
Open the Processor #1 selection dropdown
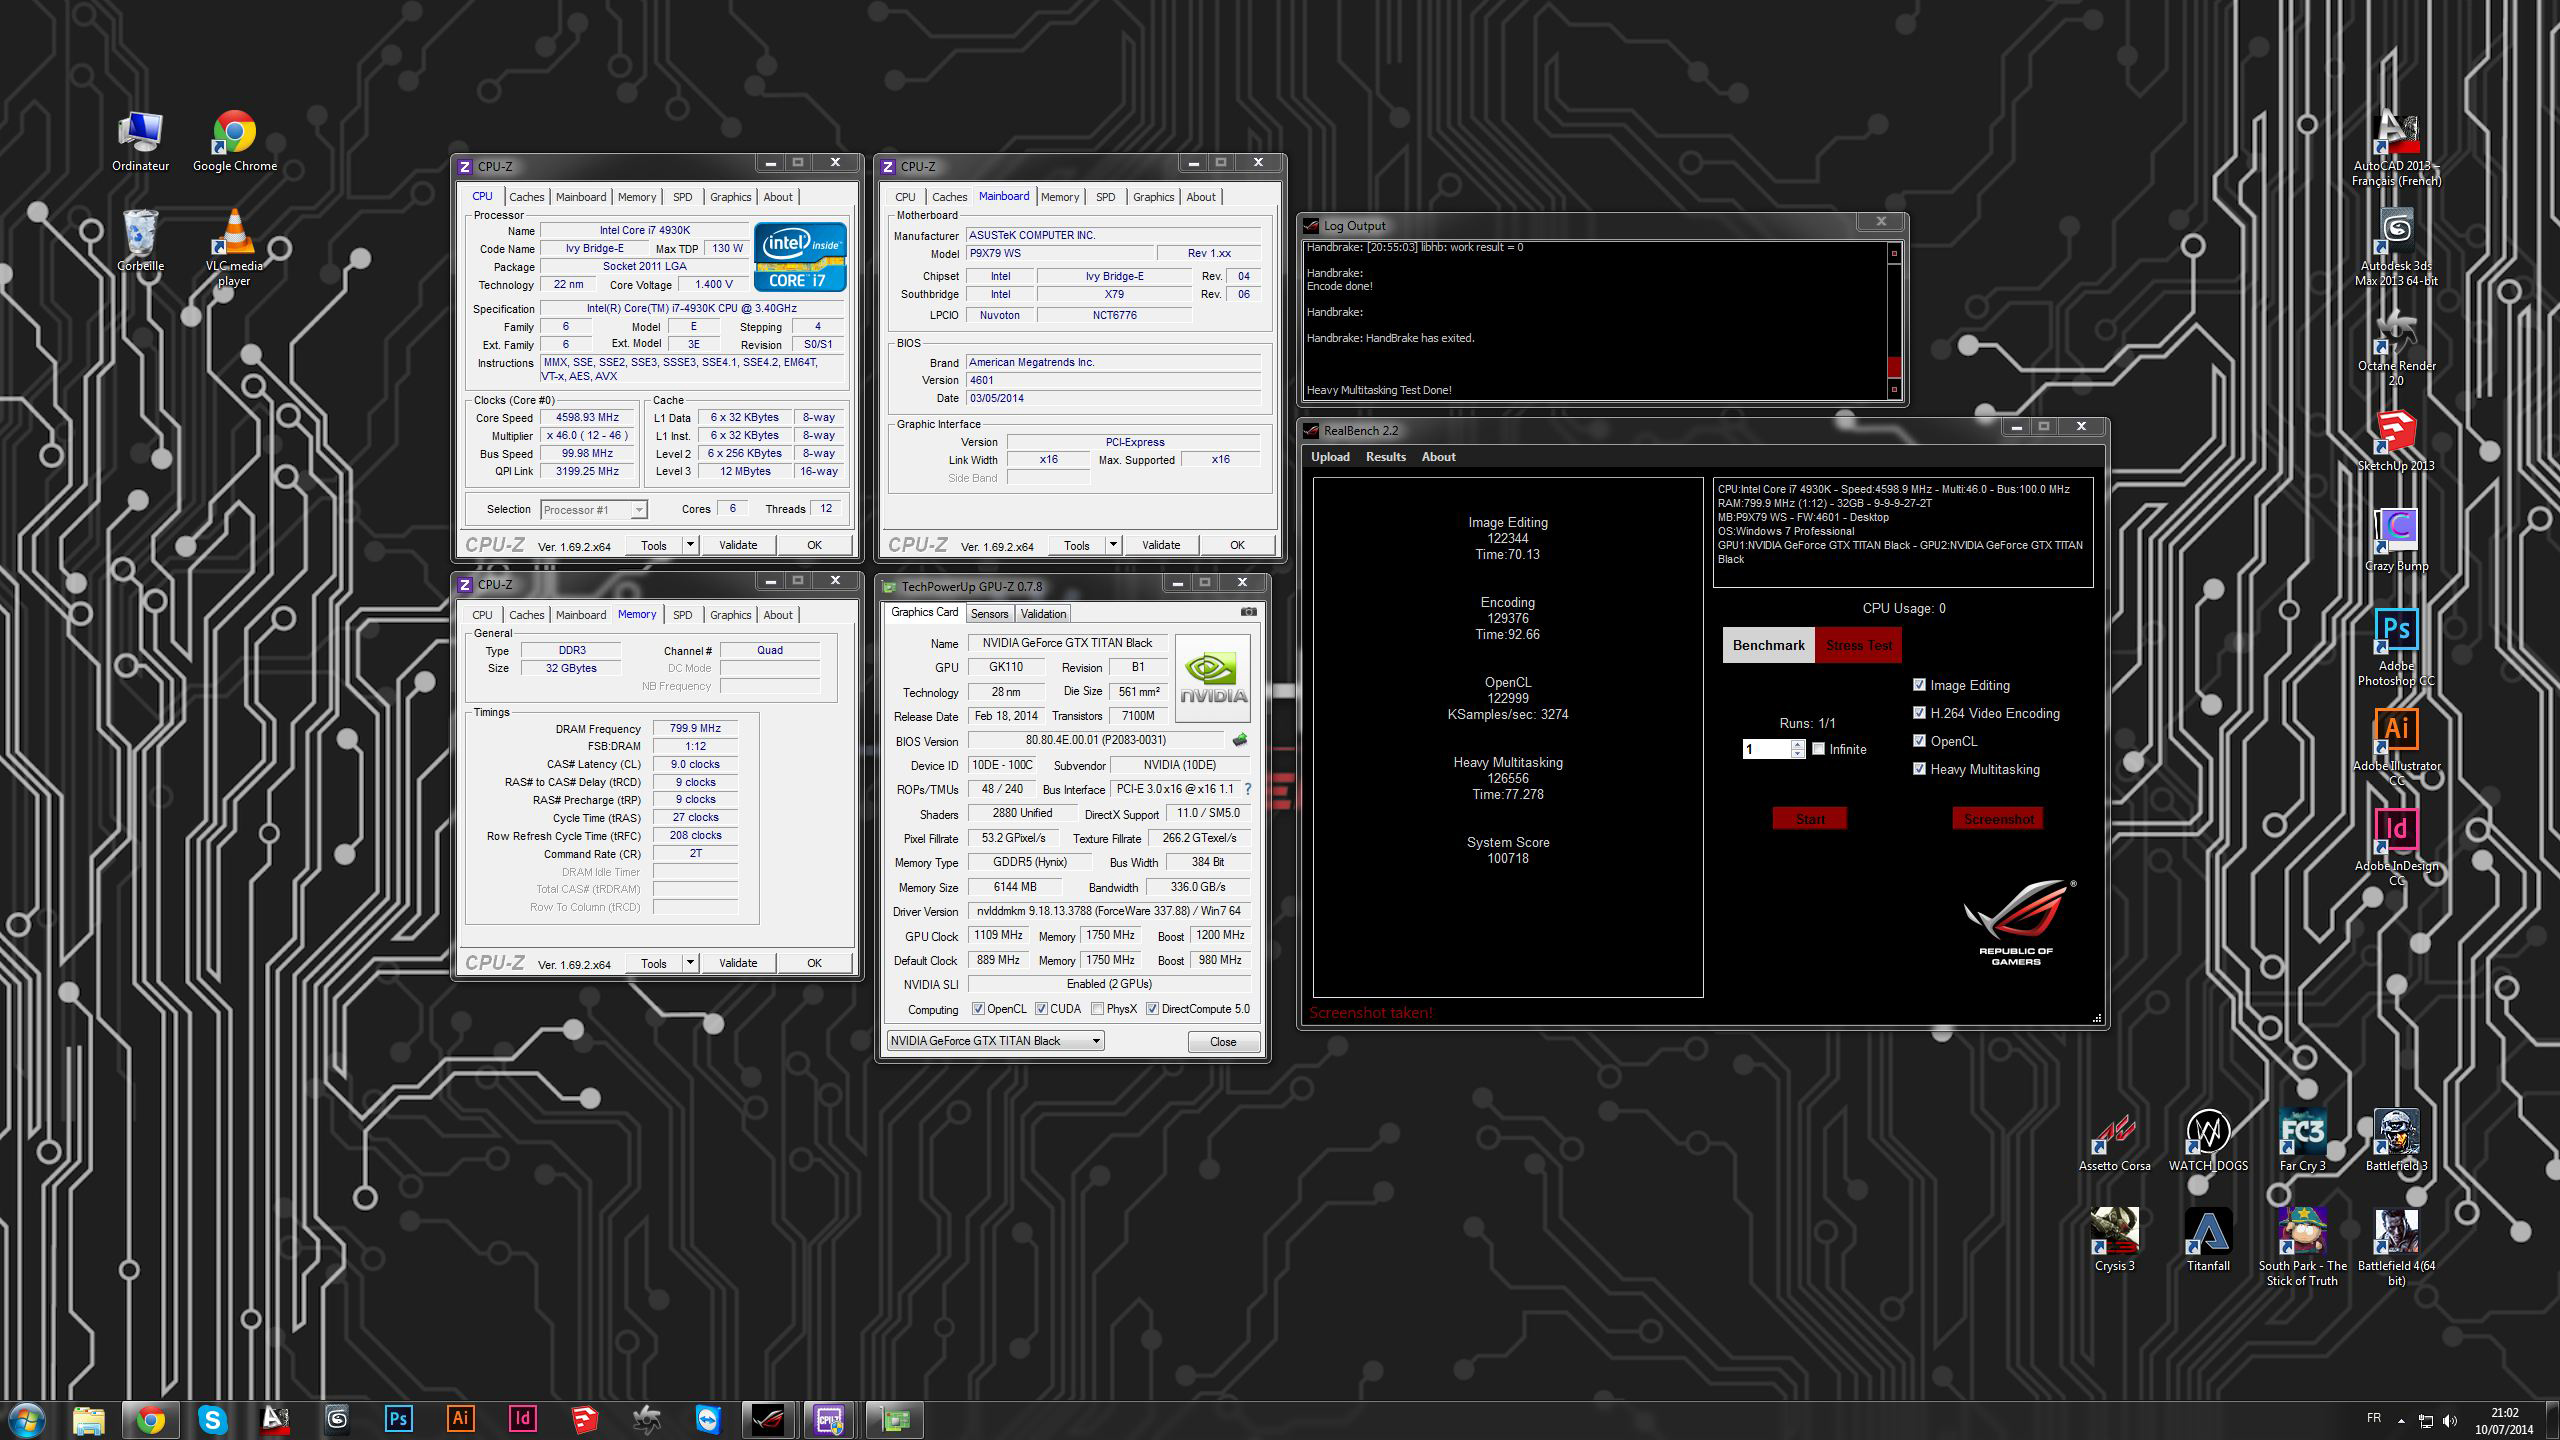(x=594, y=510)
